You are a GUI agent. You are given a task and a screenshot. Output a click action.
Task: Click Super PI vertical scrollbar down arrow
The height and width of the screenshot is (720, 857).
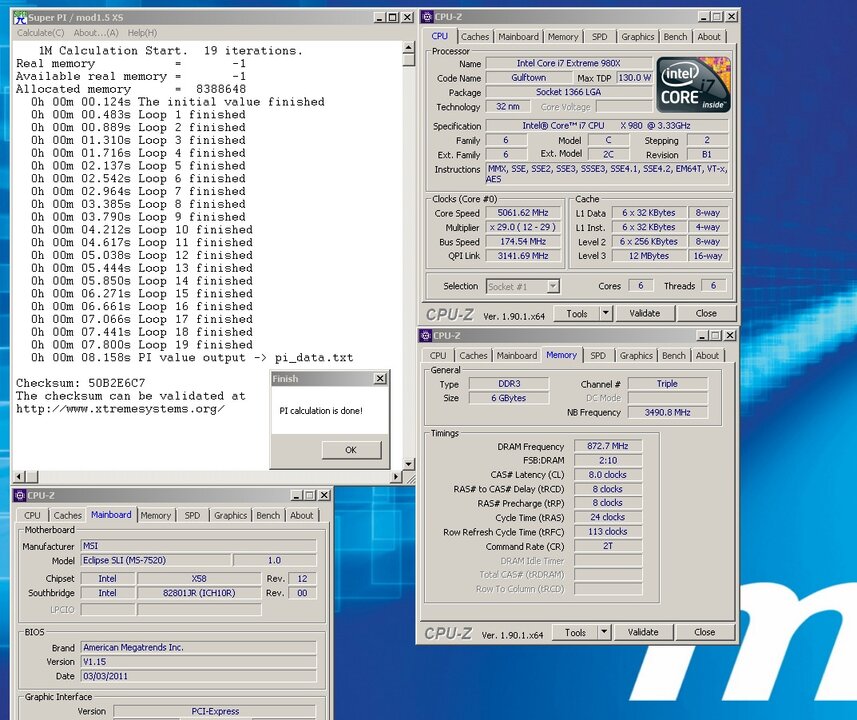coord(409,464)
